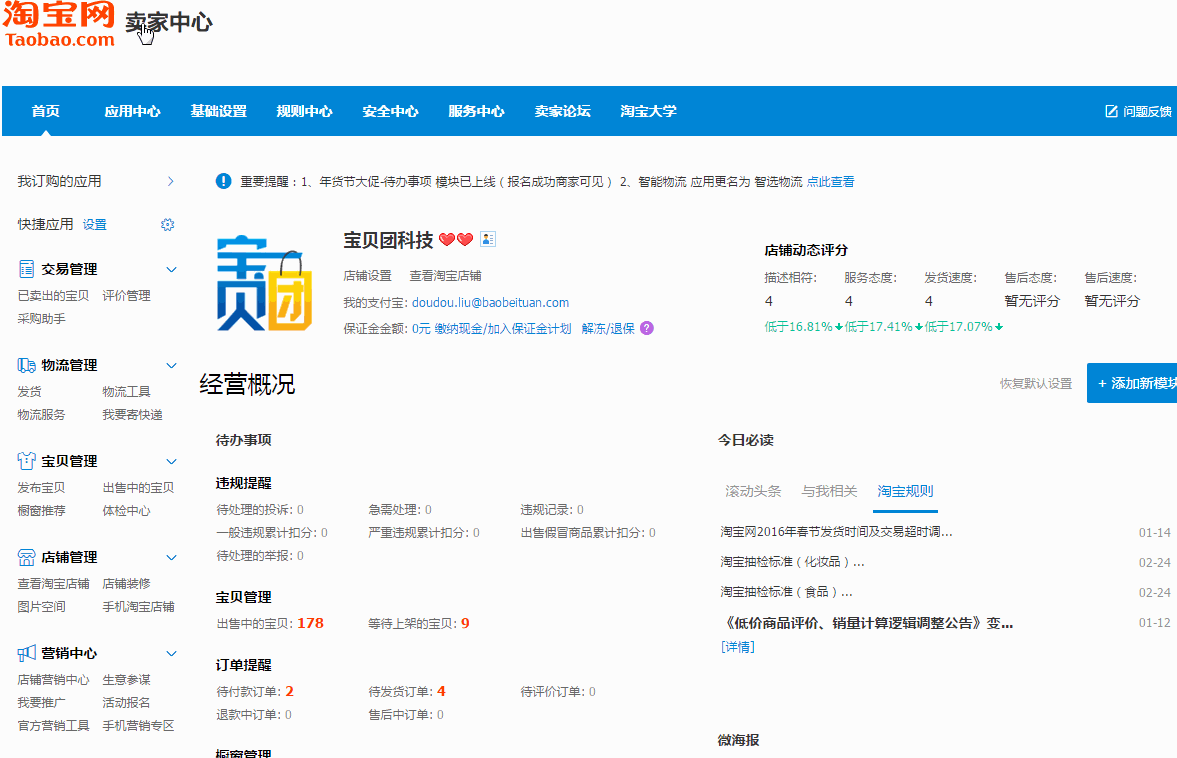
Task: Click 恢复默认设置 link
Action: (1036, 384)
